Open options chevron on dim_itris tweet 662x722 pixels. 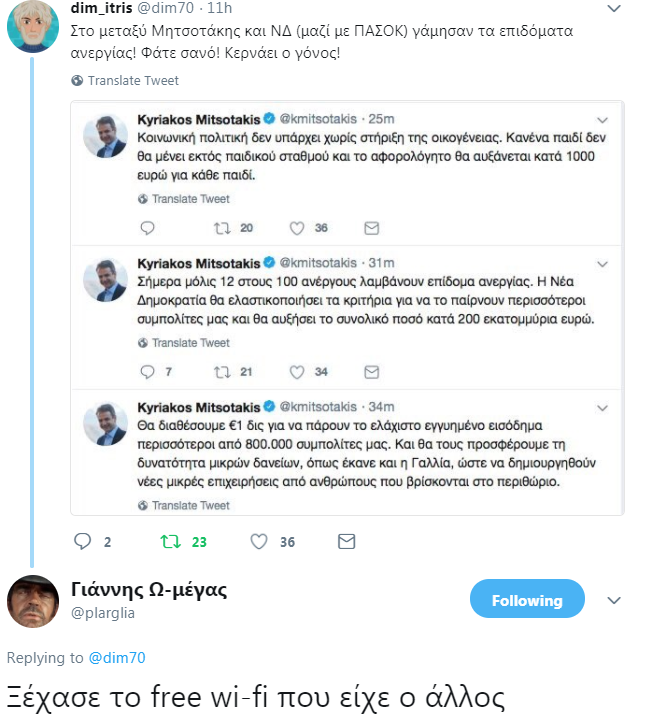click(x=614, y=8)
